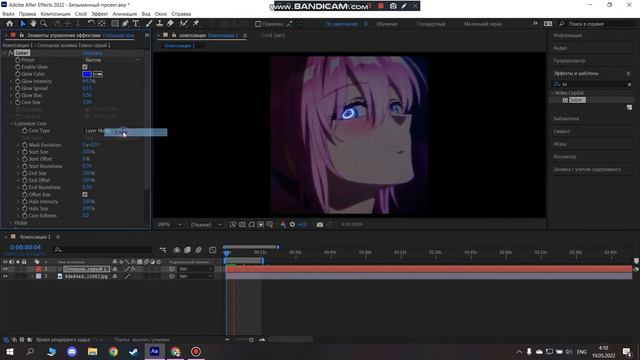640x360 pixels.
Task: Click the current time 0:00:00:04 field
Action: point(25,247)
